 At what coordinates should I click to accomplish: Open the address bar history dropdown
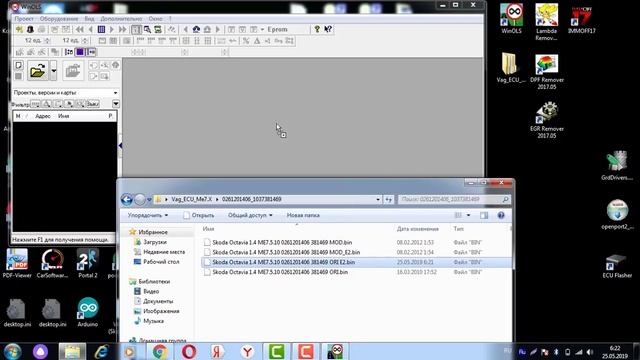tap(378, 200)
